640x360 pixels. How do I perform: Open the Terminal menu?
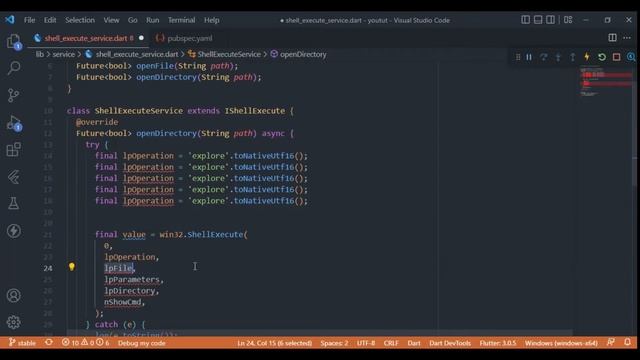(x=181, y=20)
